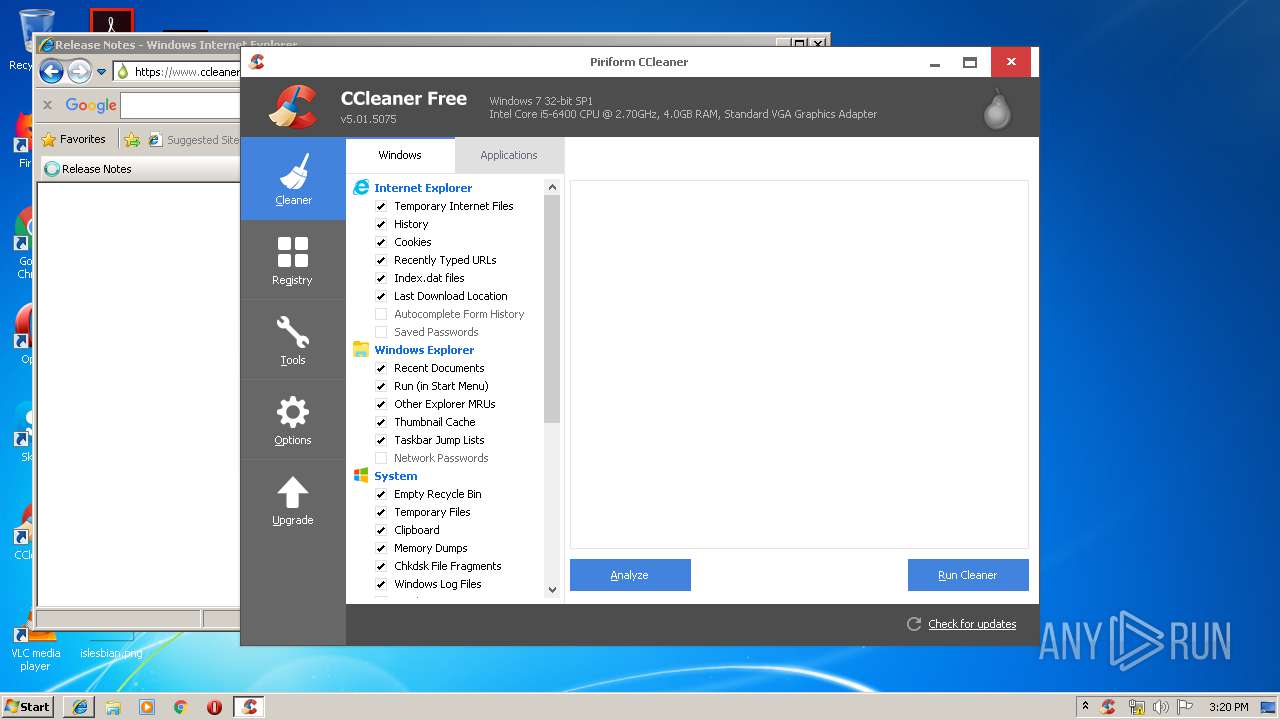Click the System Windows-flag category icon
This screenshot has width=1280, height=720.
tap(361, 475)
